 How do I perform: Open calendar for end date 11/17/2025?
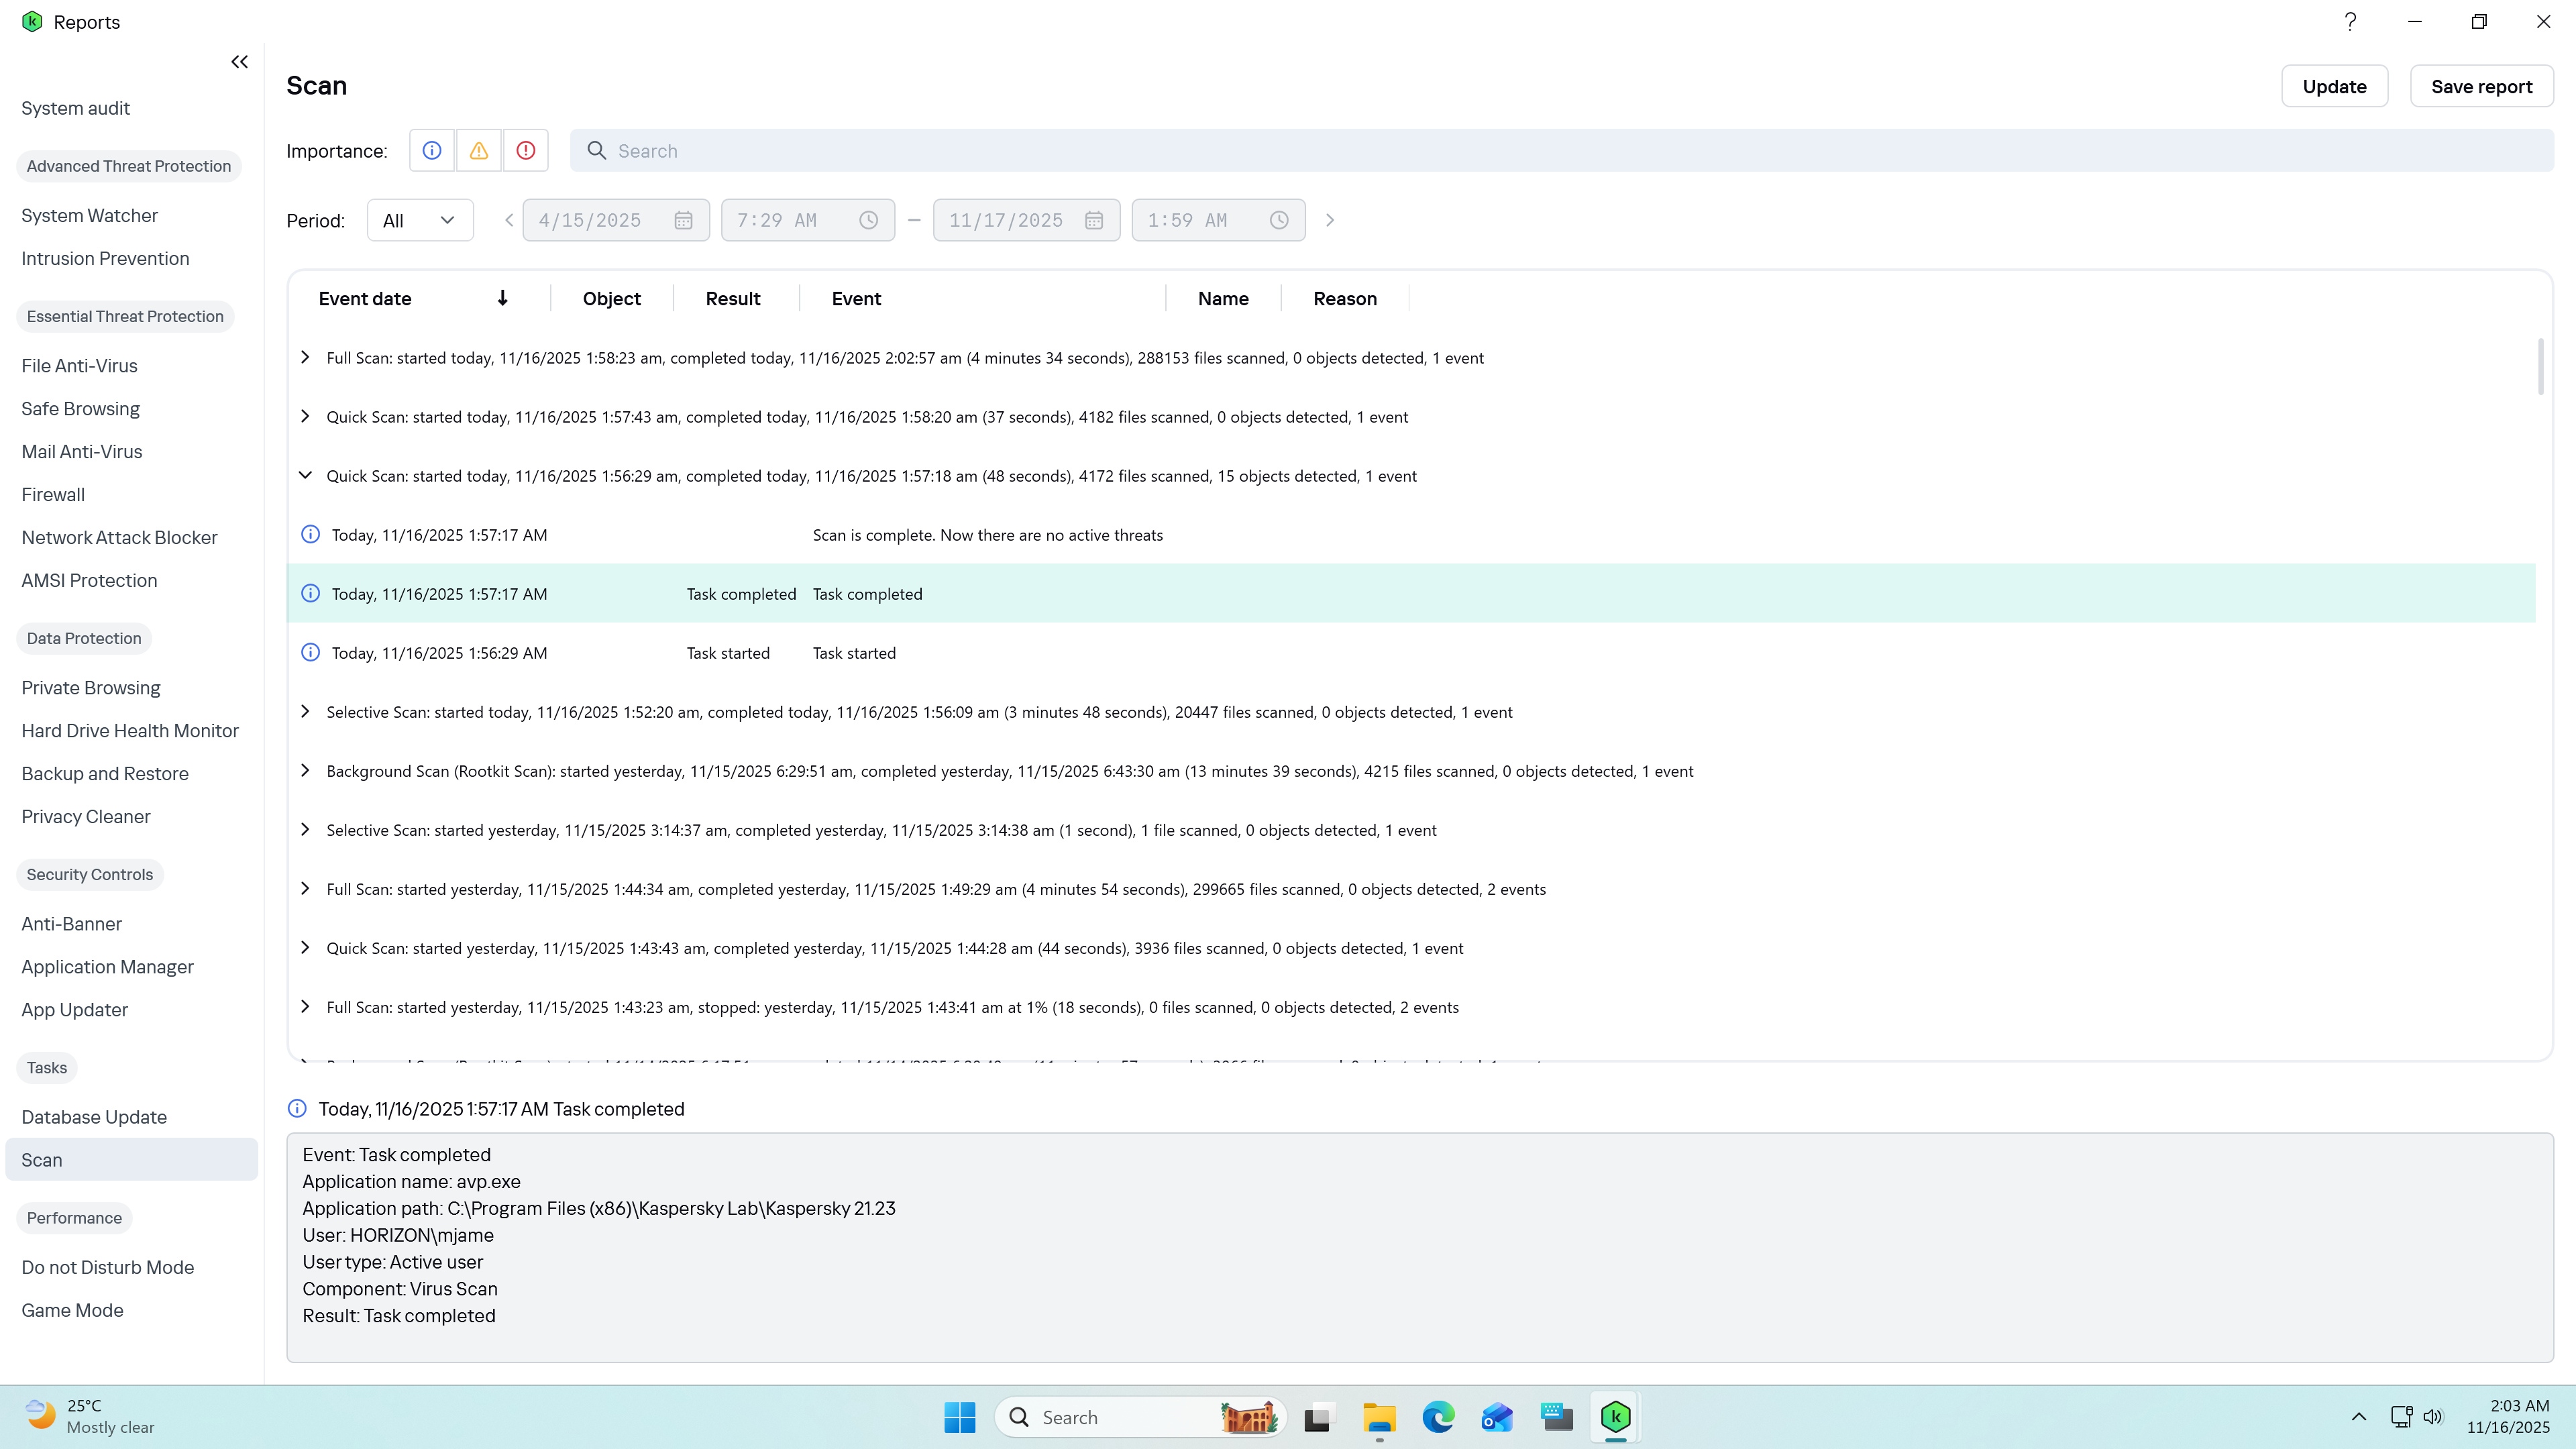point(1094,220)
